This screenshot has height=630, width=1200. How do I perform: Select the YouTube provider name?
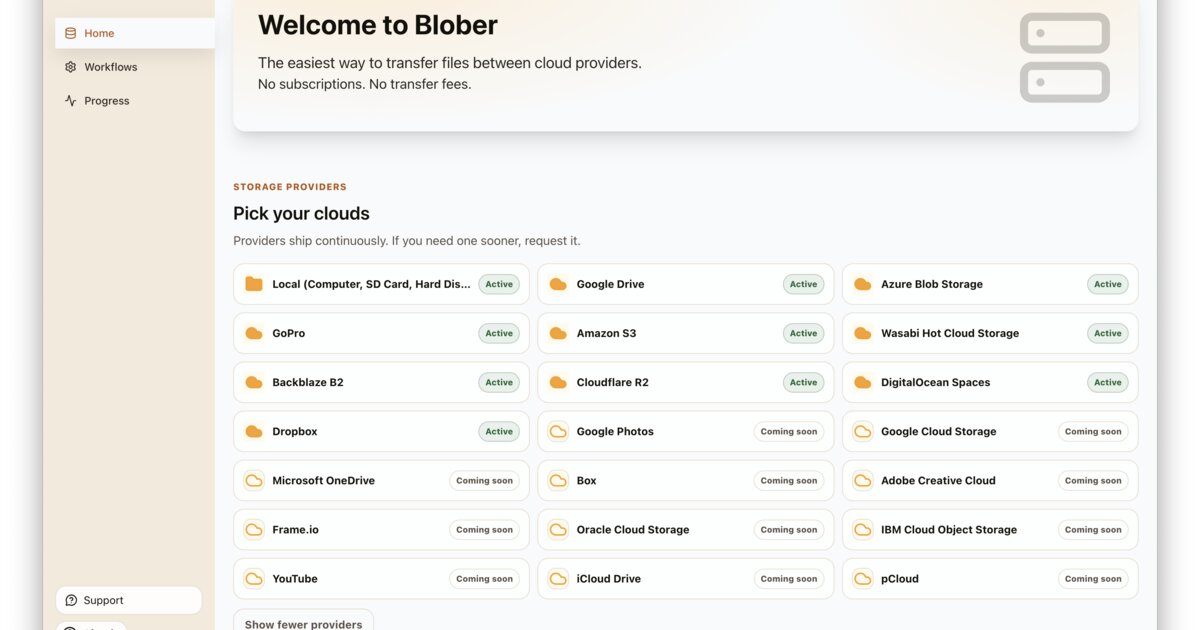tap(295, 578)
